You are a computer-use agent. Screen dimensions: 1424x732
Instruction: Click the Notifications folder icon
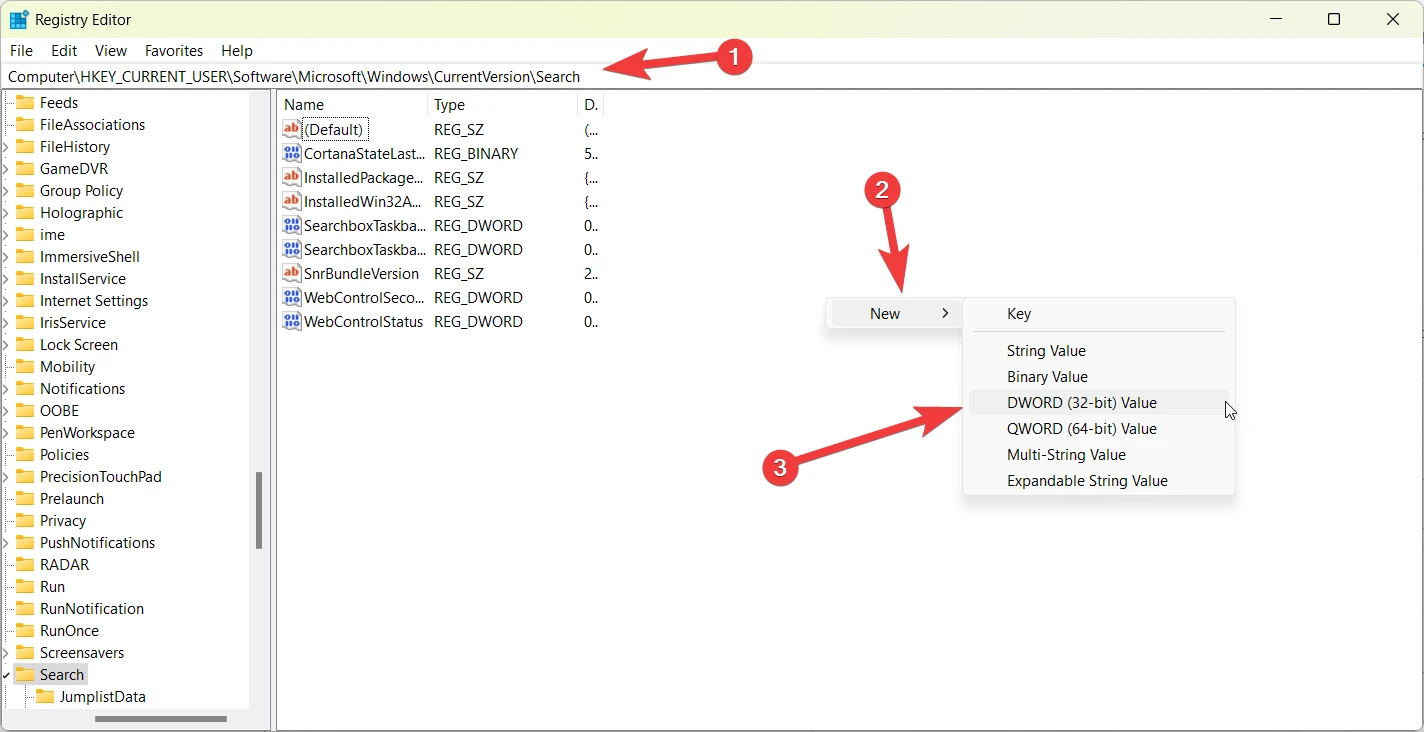pos(25,388)
